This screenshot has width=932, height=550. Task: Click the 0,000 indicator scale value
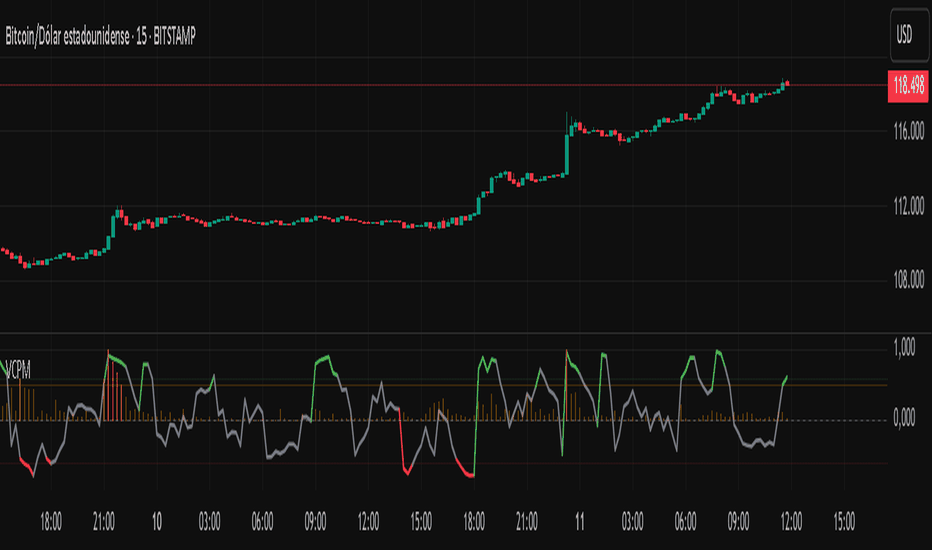[x=905, y=419]
